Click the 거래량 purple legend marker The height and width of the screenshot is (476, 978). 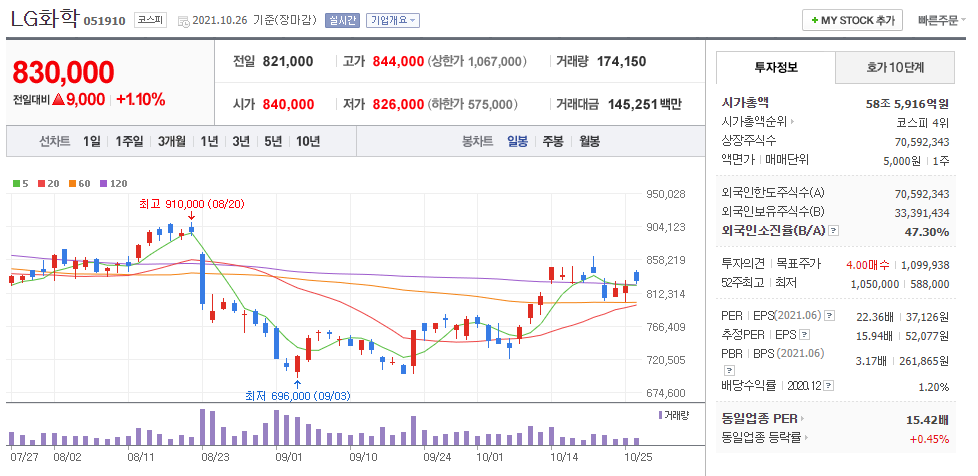tap(660, 415)
